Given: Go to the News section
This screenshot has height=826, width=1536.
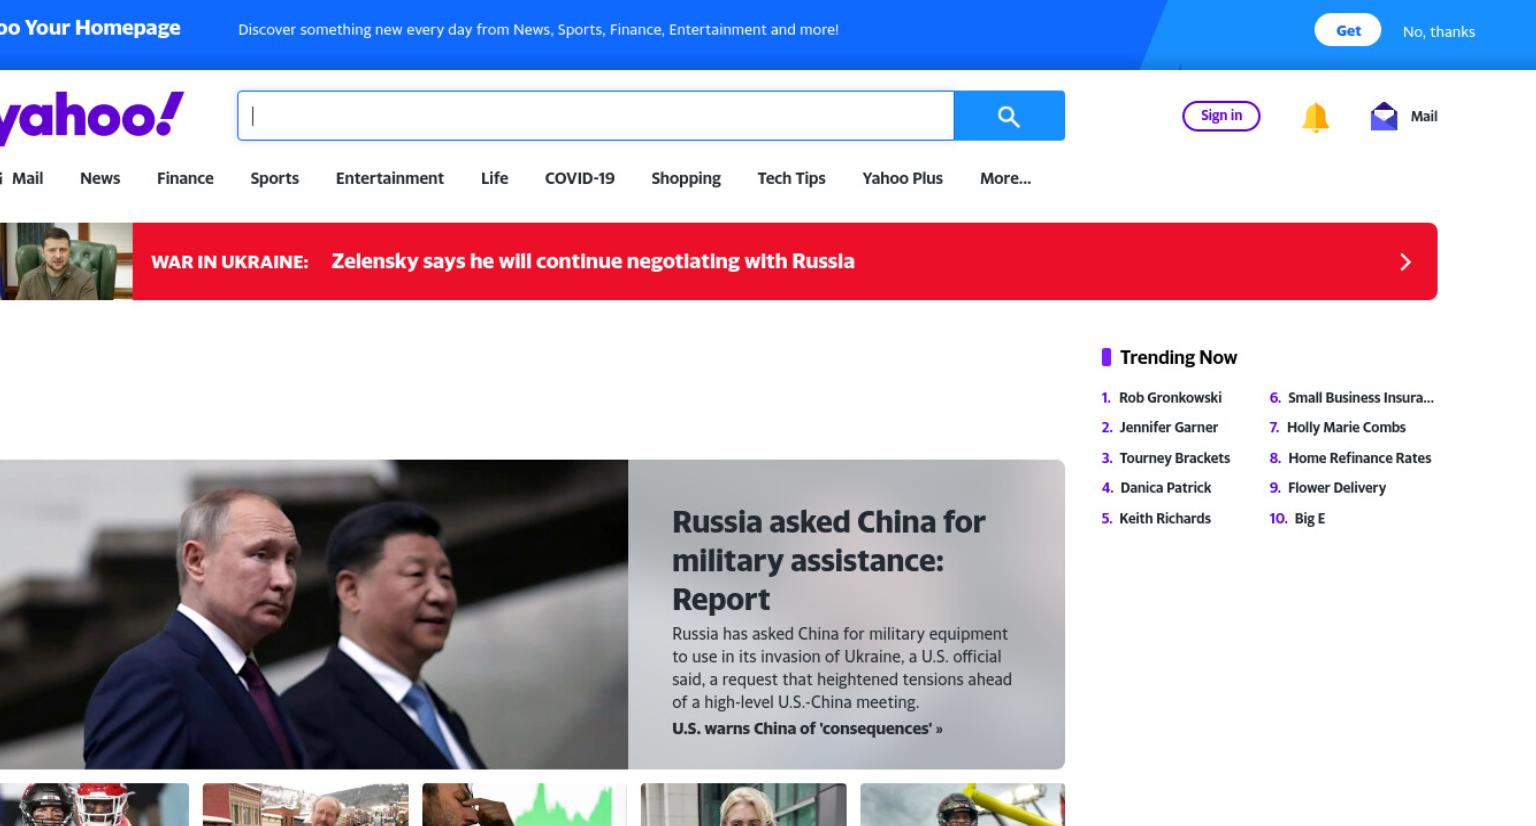Looking at the screenshot, I should [100, 178].
